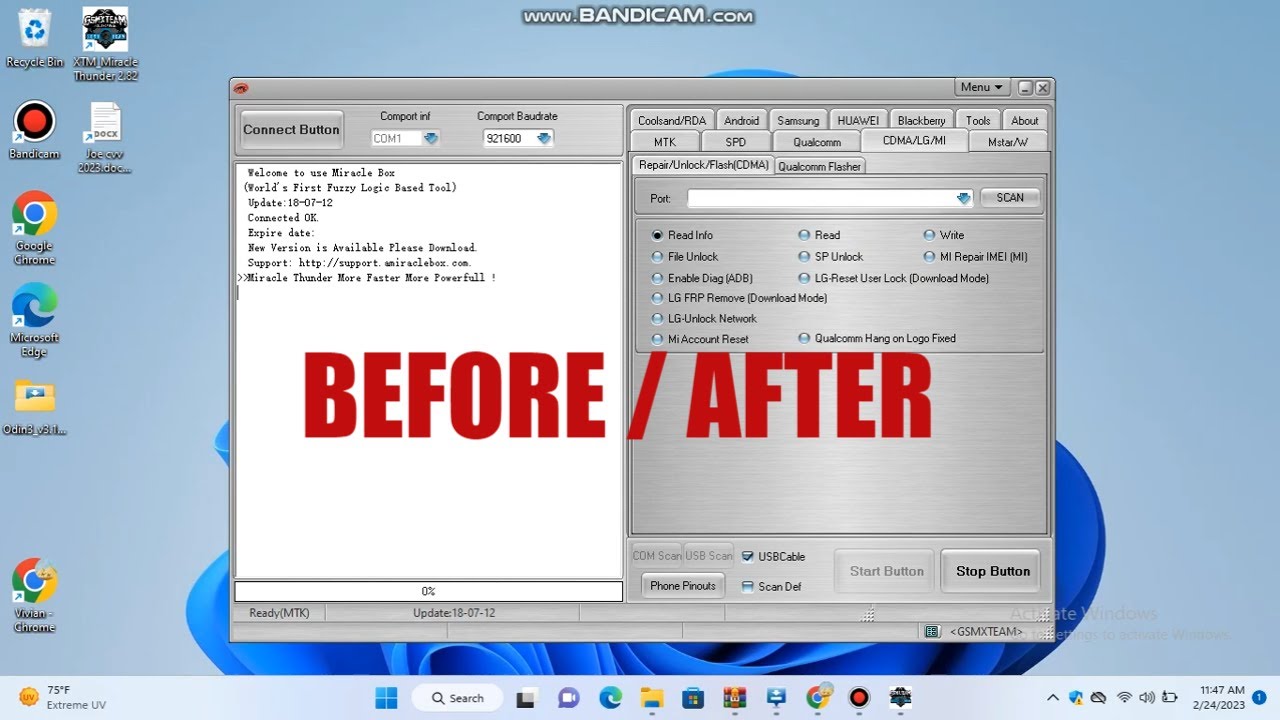Click the 0% progress bar
The height and width of the screenshot is (720, 1280).
(x=428, y=591)
